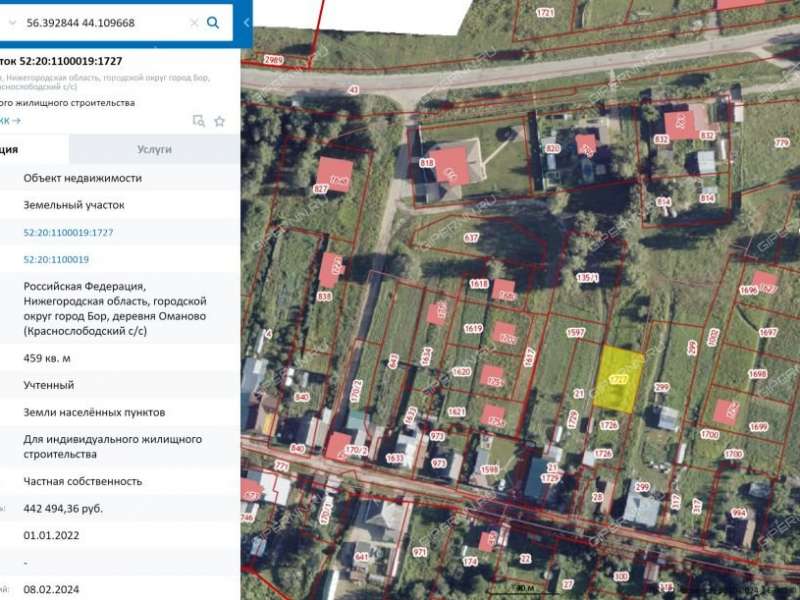
Task: Click the find-on-map icon beside star
Action: click(198, 121)
